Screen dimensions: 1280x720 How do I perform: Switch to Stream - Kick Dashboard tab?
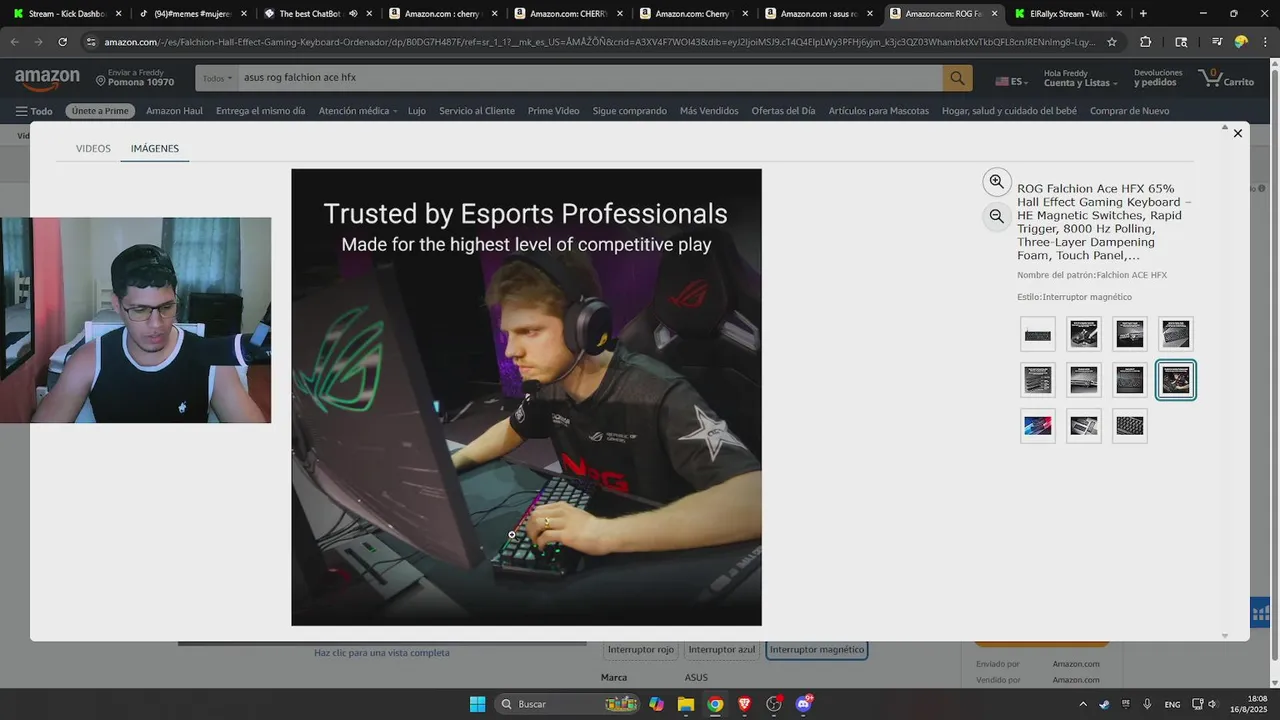[66, 14]
